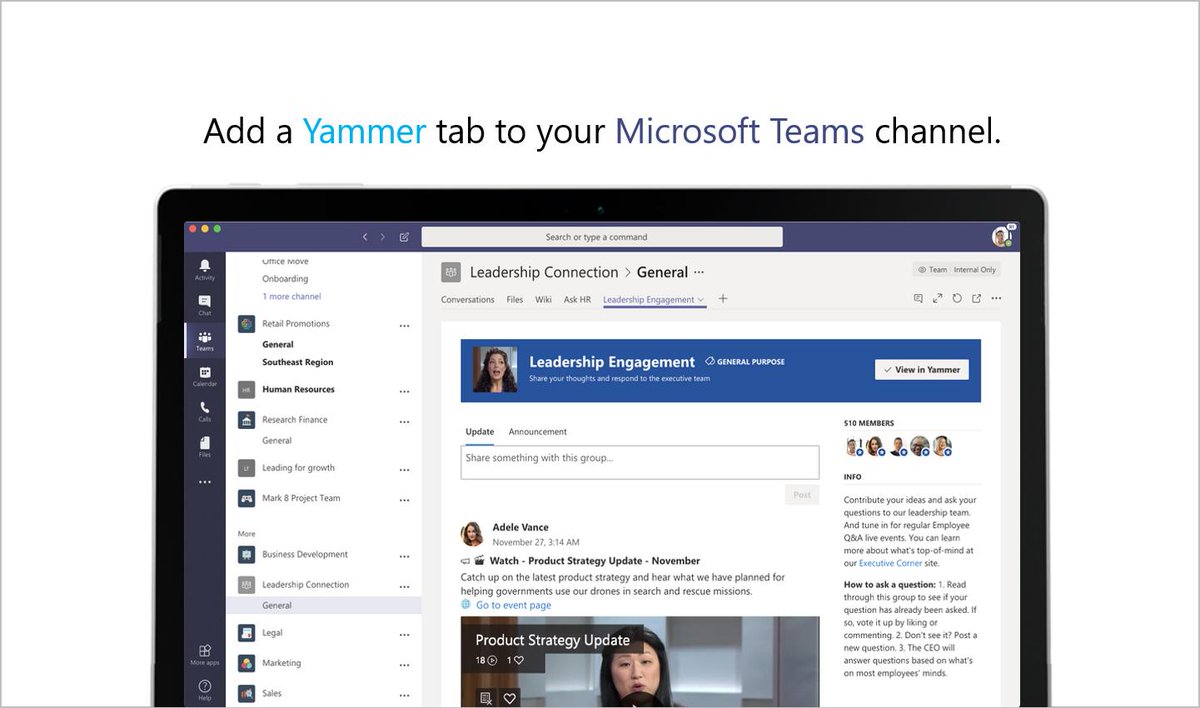Screen dimensions: 1200x708
Task: Open Leading for growth team options menu
Action: 404,469
